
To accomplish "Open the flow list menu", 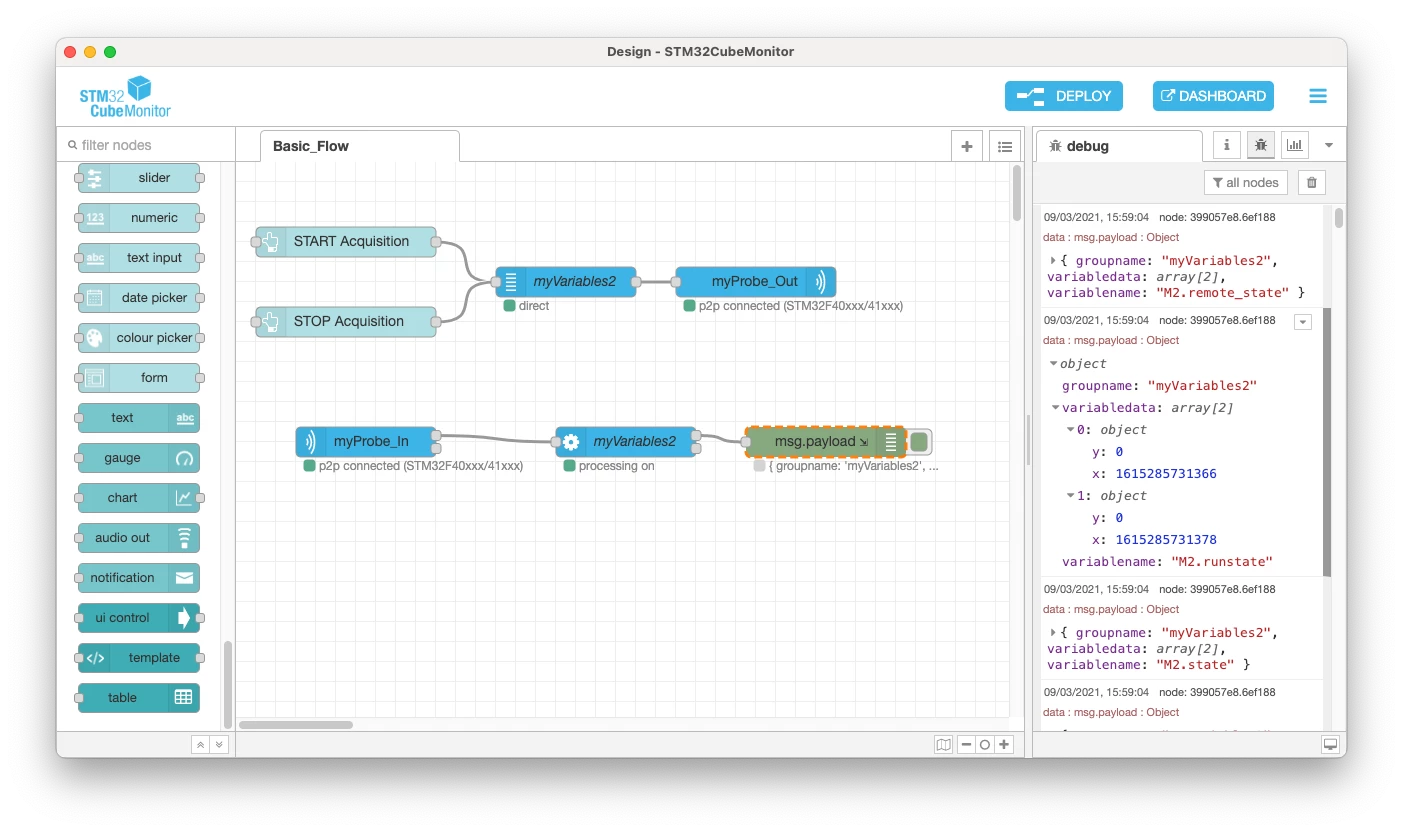I will point(1005,146).
